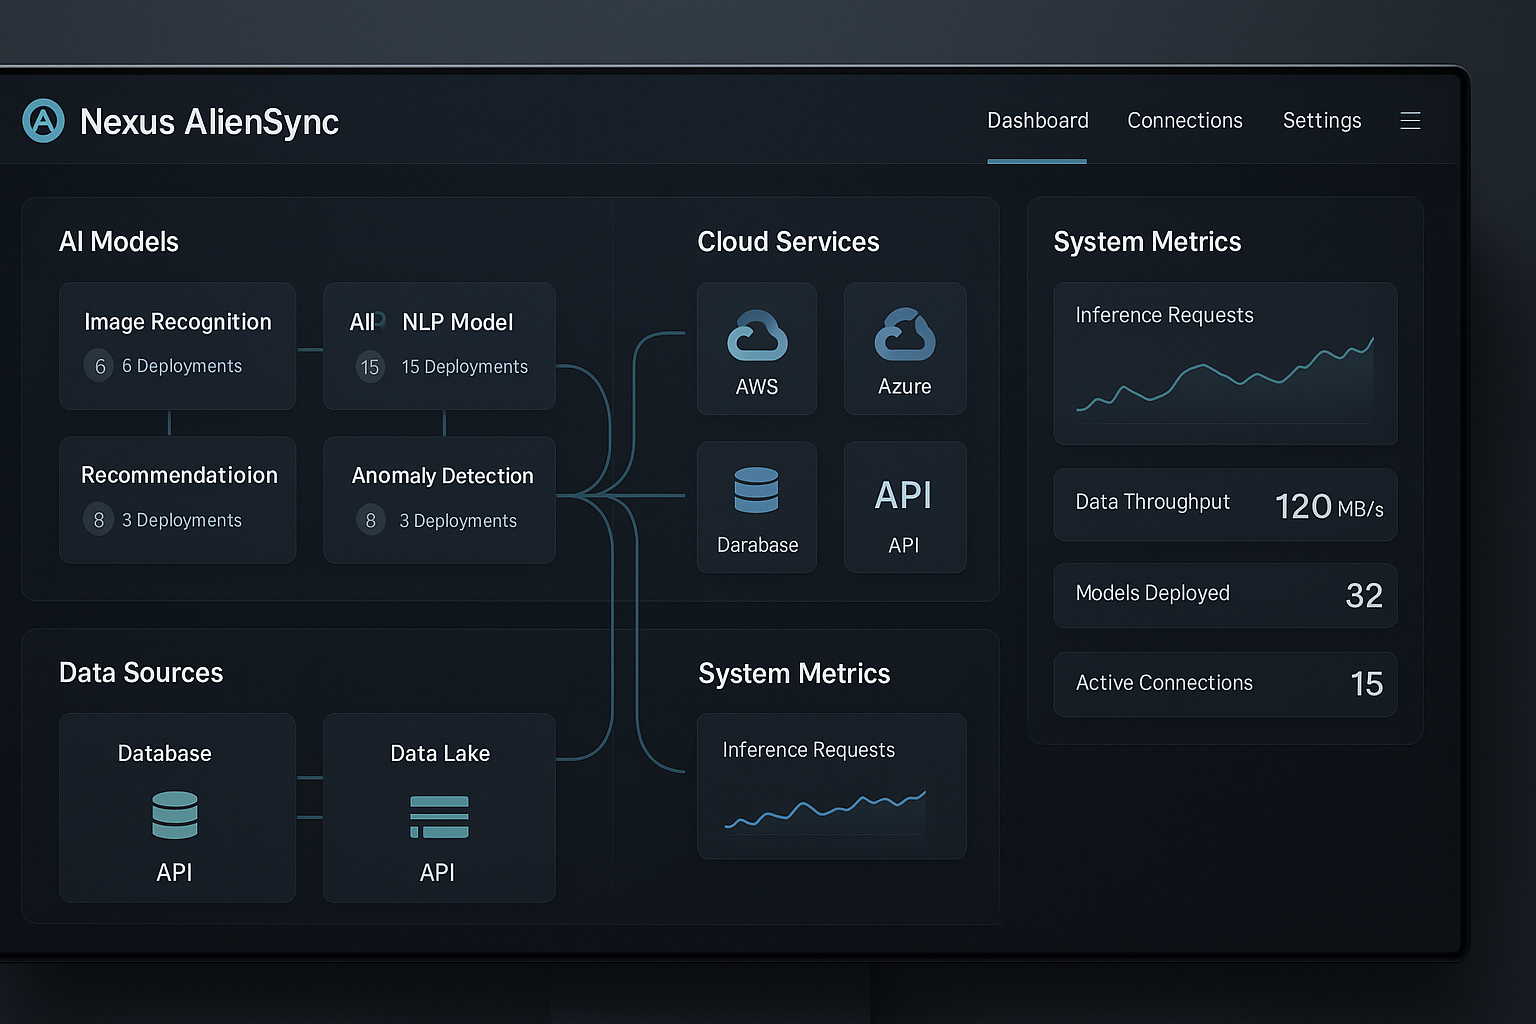Expand the Active Connections metric row

1225,684
